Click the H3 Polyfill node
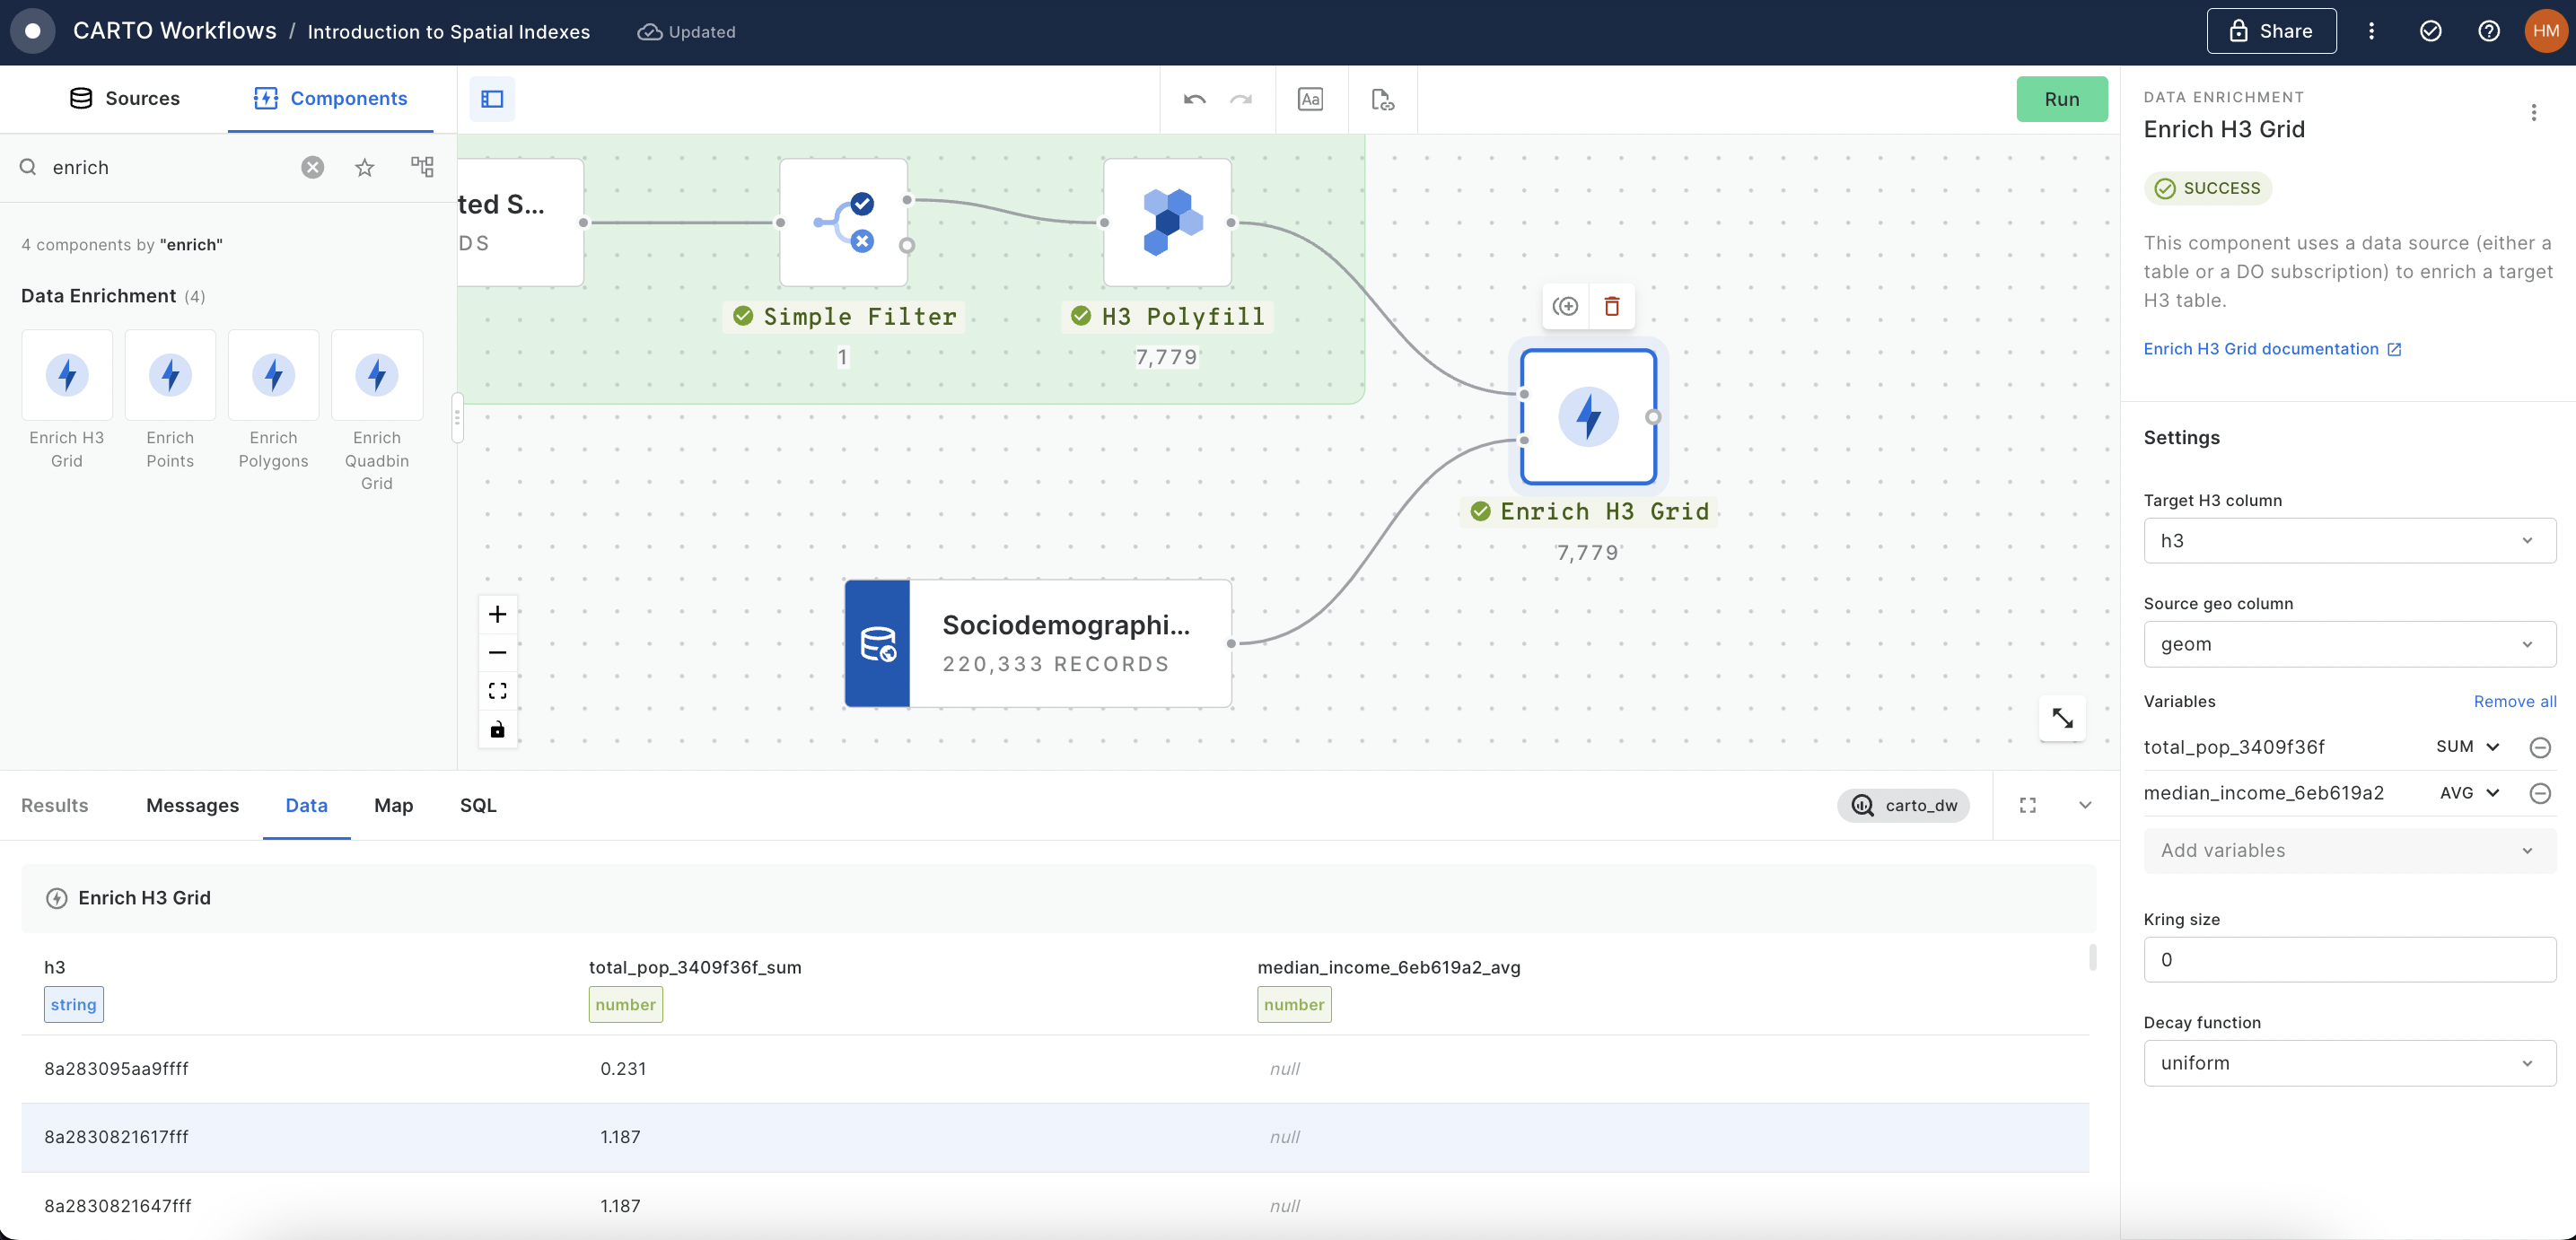2576x1240 pixels. click(1167, 222)
